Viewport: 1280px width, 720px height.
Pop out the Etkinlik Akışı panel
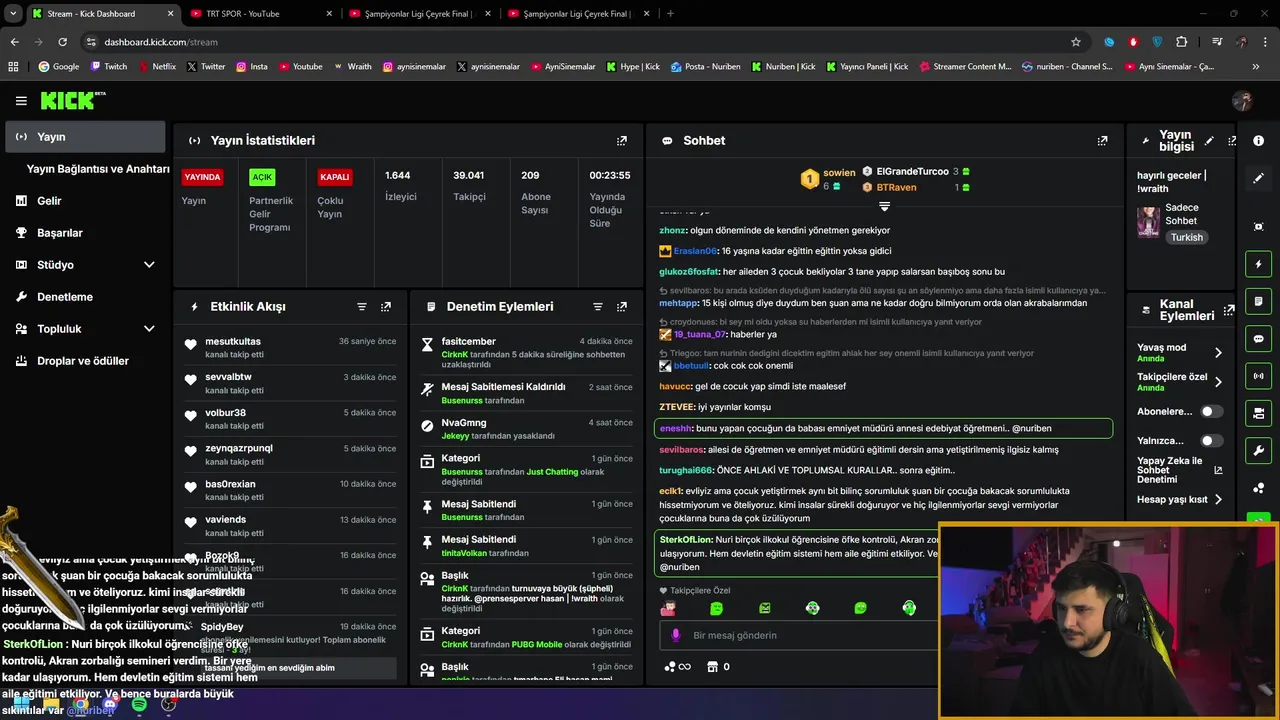[x=386, y=307]
